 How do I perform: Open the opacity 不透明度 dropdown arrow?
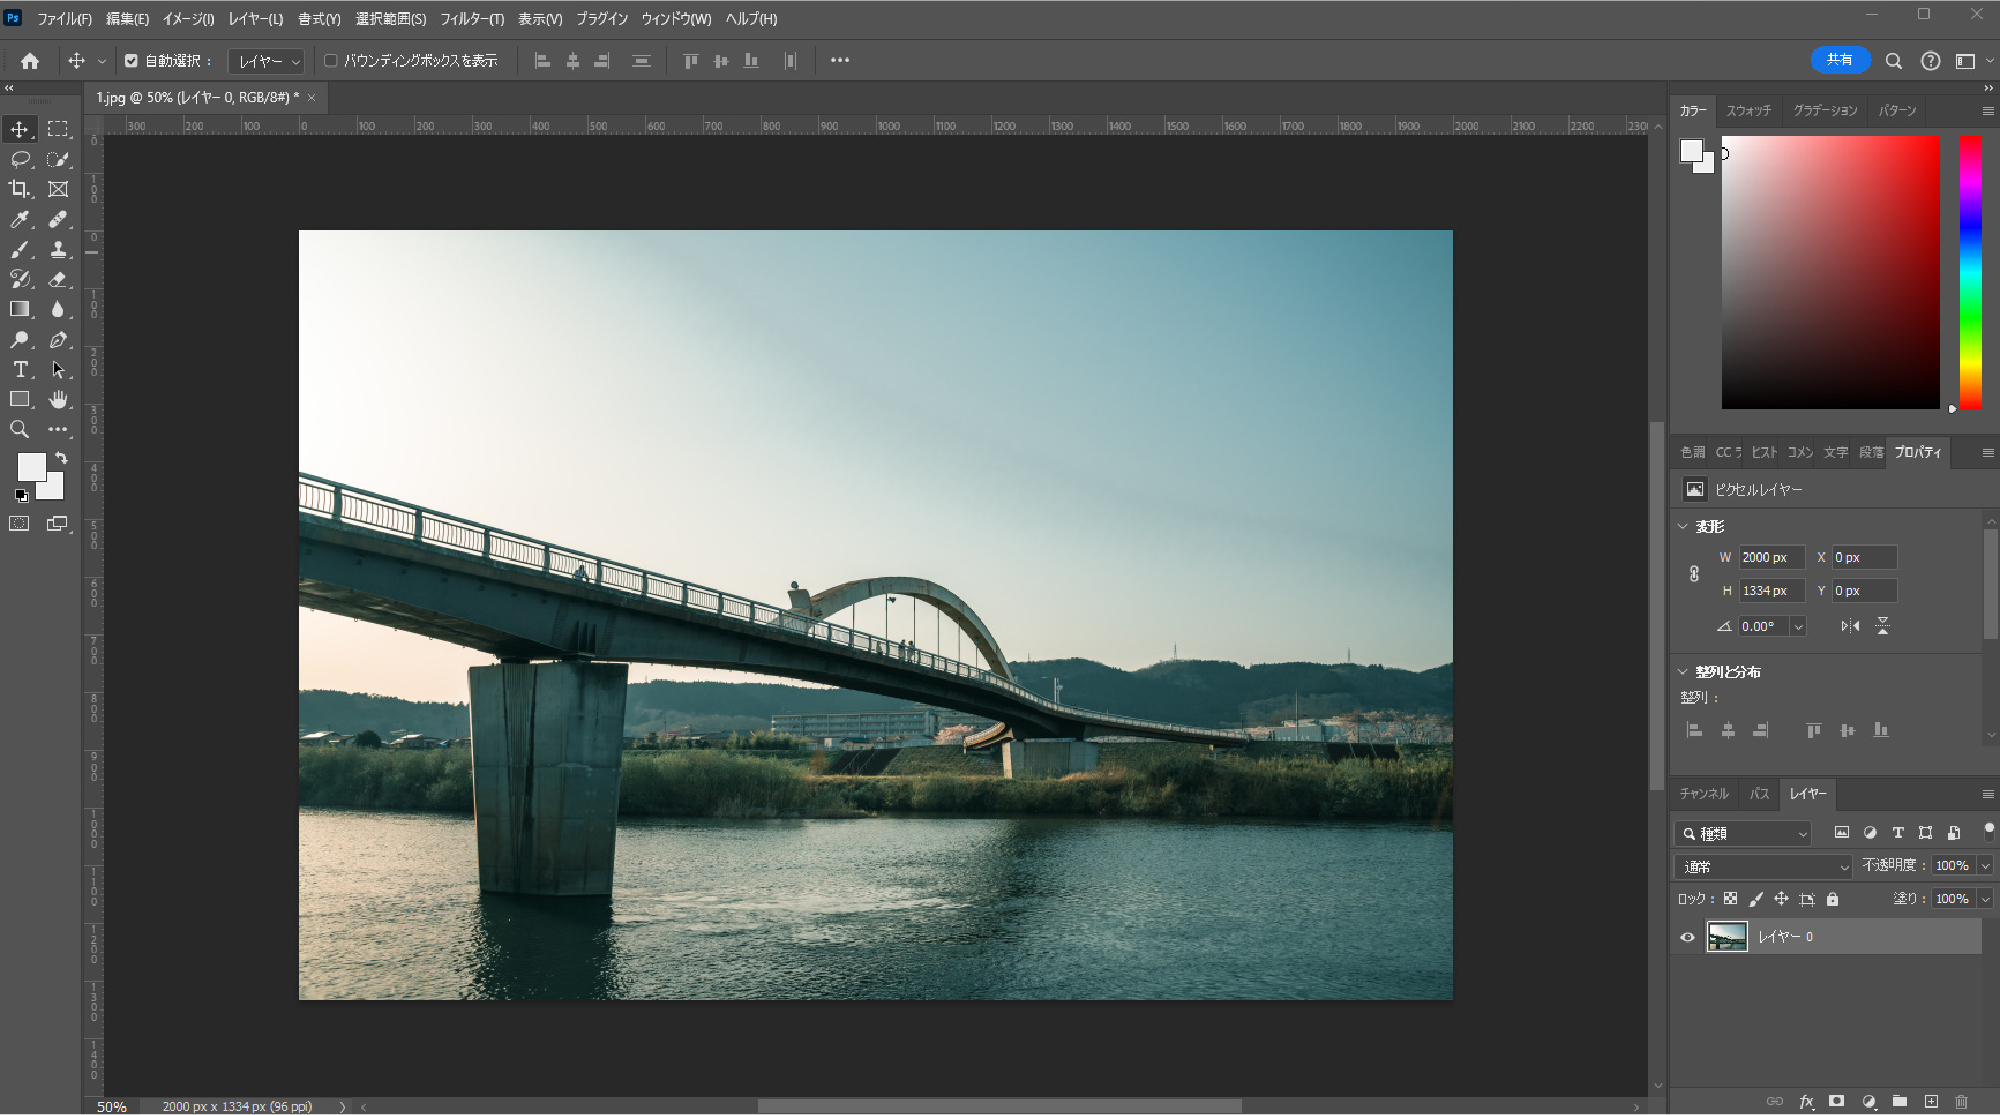(1986, 866)
